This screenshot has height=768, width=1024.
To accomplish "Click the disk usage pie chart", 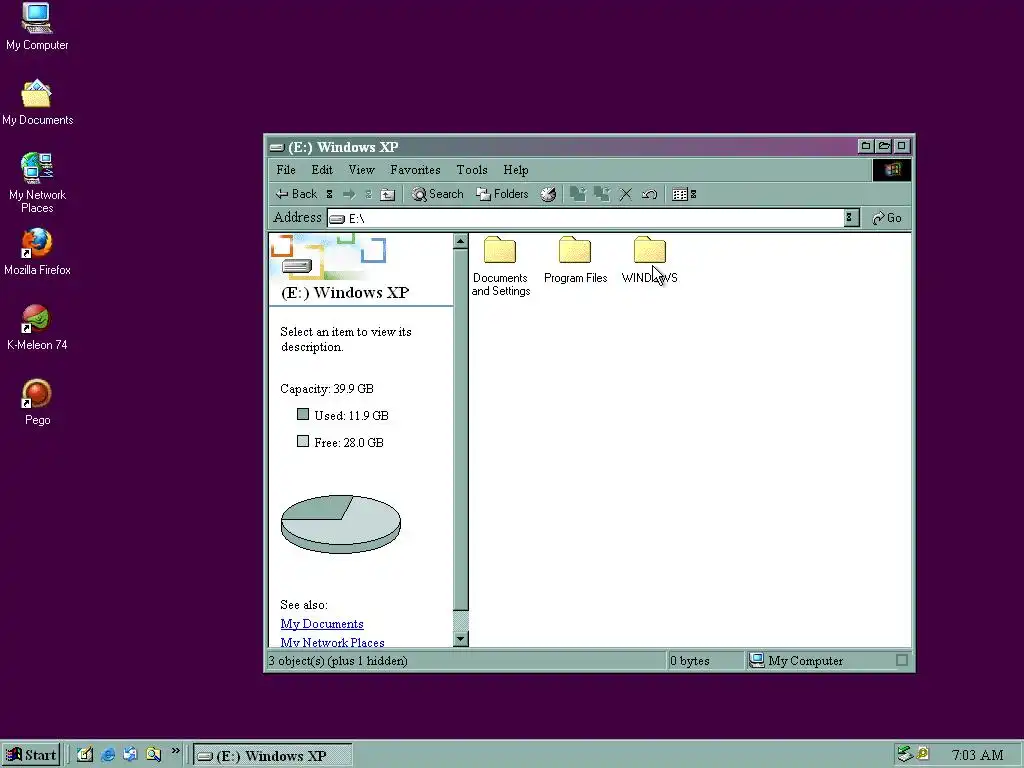I will [x=341, y=524].
